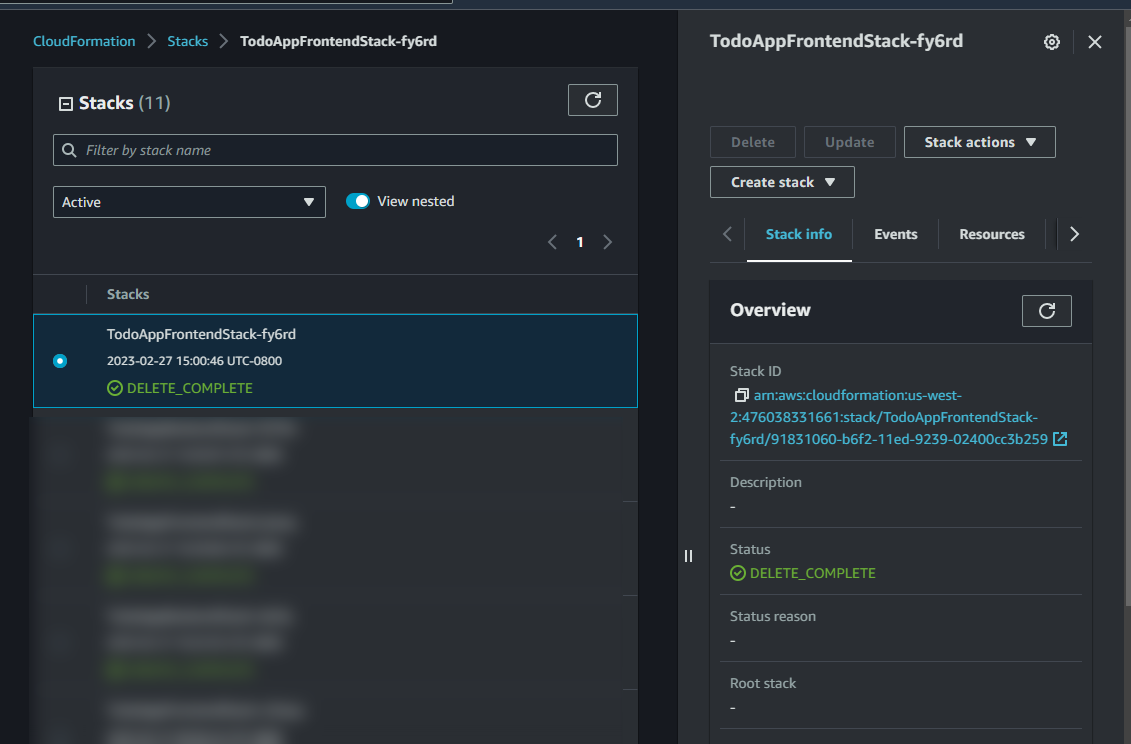The width and height of the screenshot is (1131, 744).
Task: Copy the Stack ID to clipboard
Action: coord(741,395)
